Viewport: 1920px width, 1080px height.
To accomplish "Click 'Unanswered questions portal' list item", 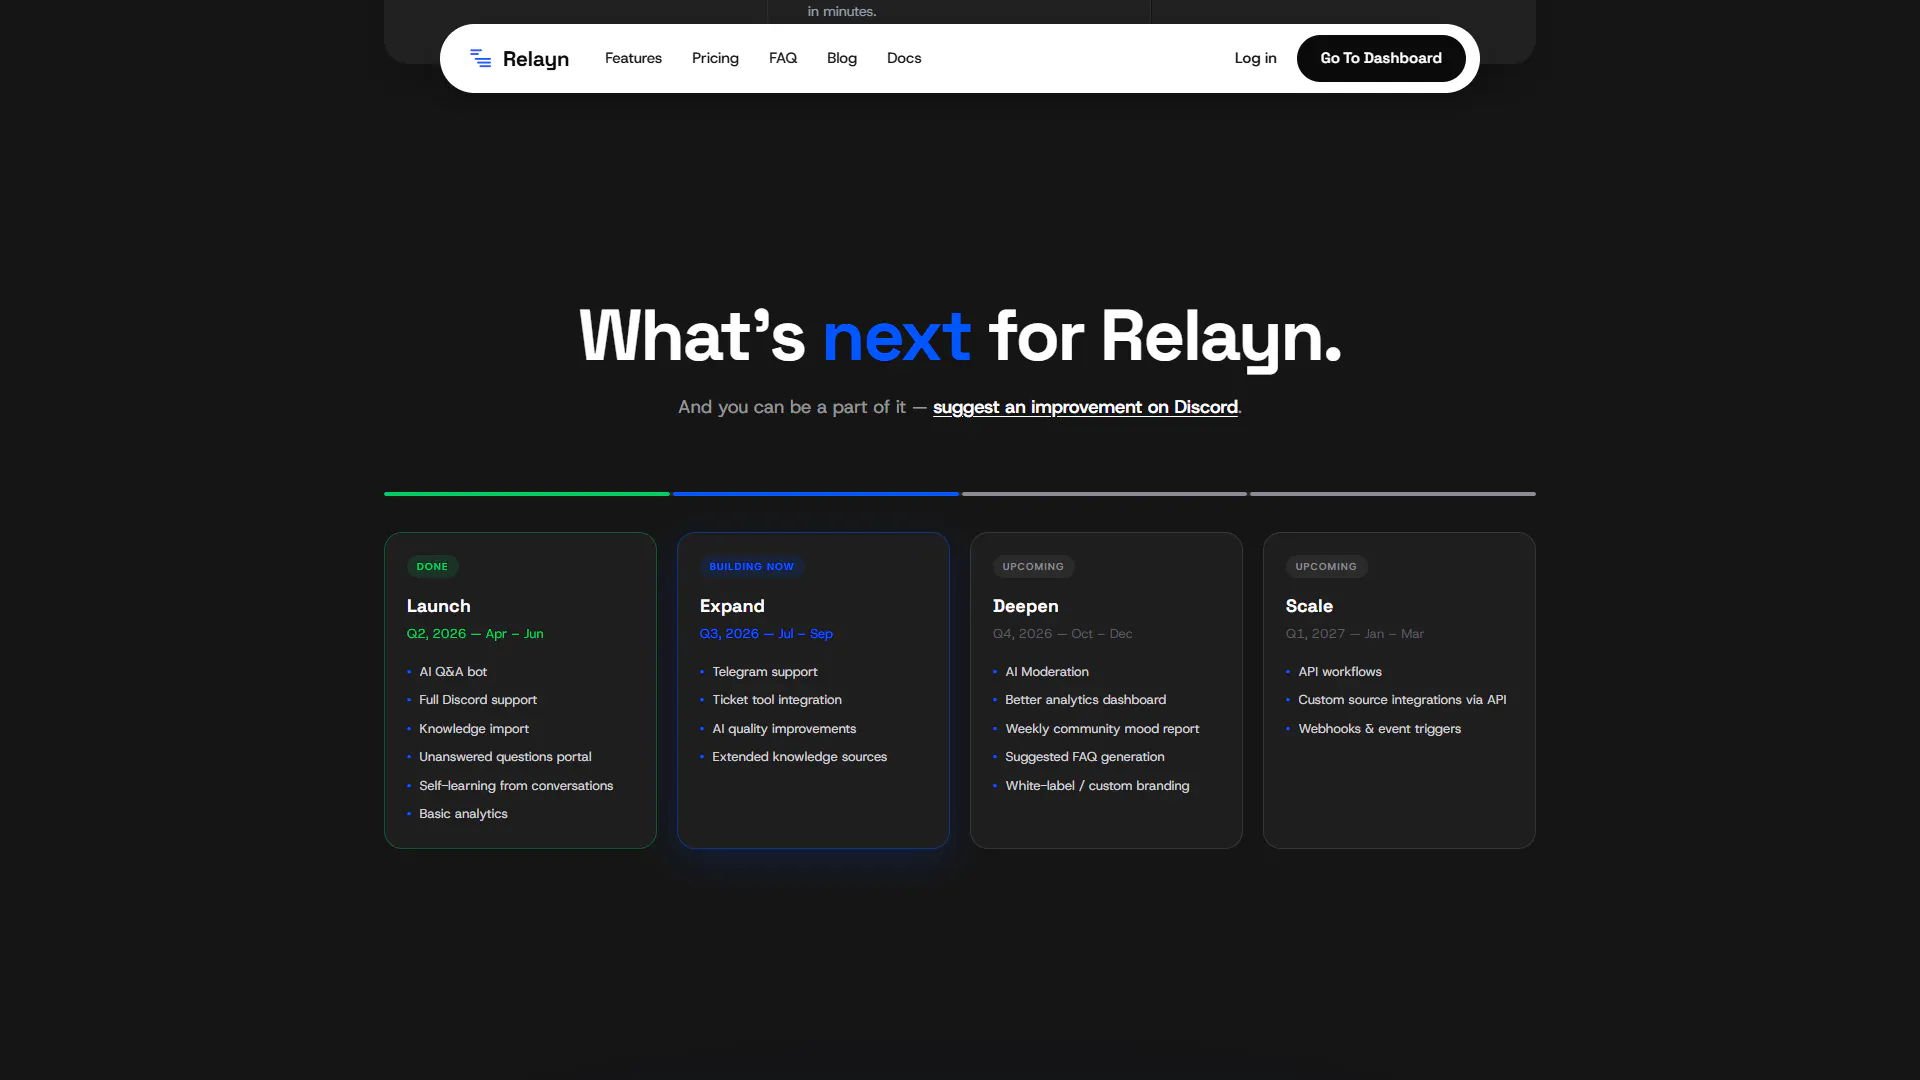I will coord(505,757).
